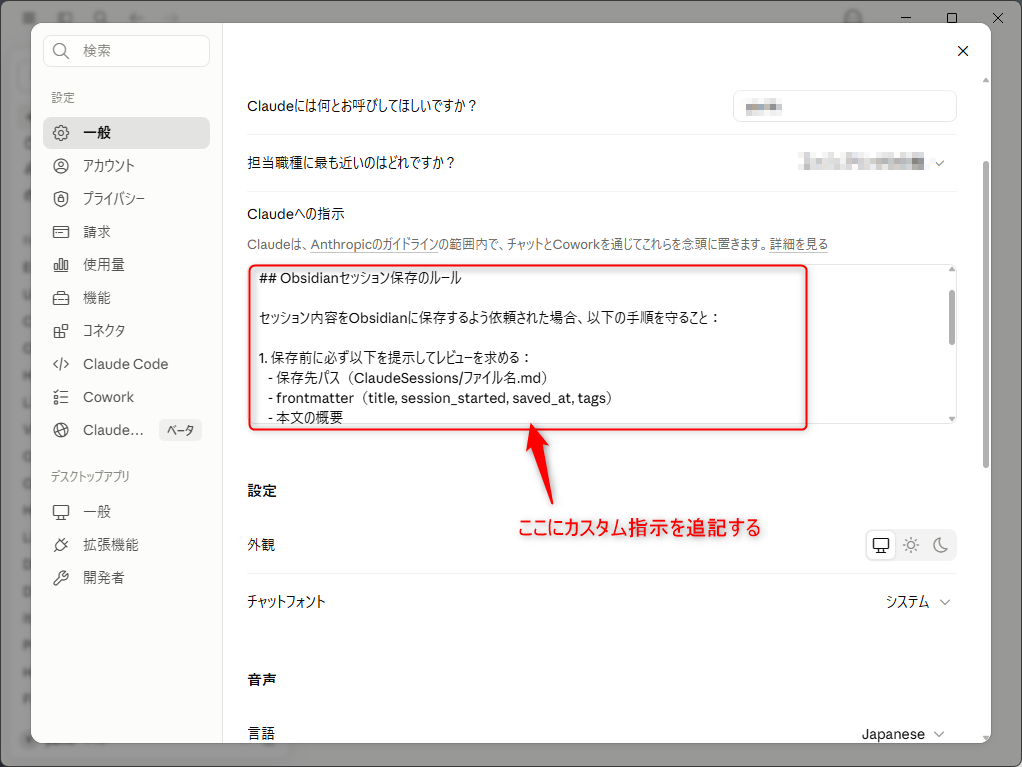
Task: Click the ベータ badge next to Claude…
Action: [x=181, y=430]
